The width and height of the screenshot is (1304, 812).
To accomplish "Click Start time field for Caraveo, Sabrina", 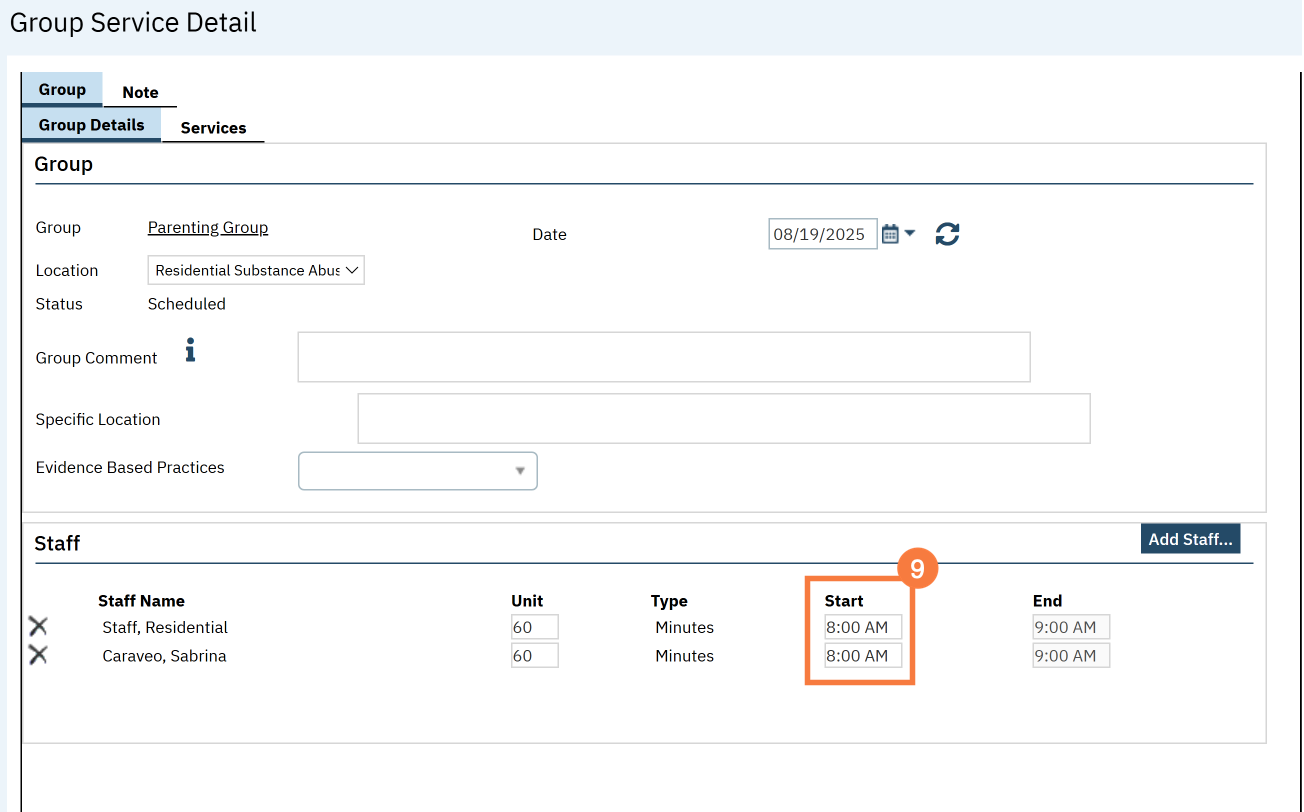I will tap(863, 656).
